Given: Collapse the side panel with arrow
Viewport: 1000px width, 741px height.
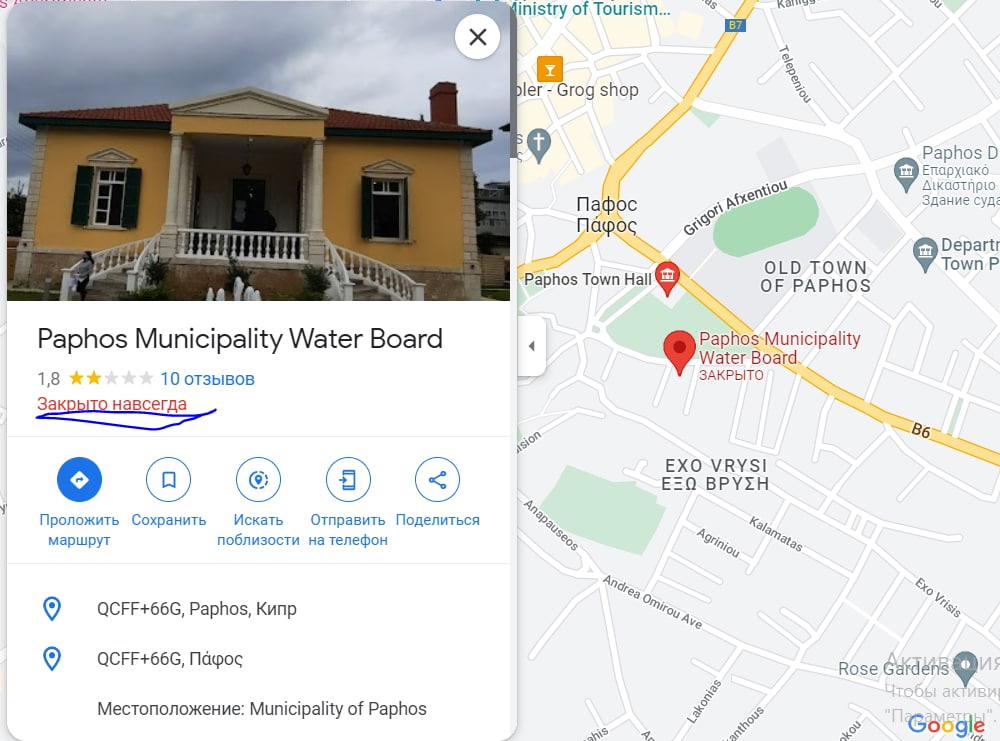Looking at the screenshot, I should 532,346.
